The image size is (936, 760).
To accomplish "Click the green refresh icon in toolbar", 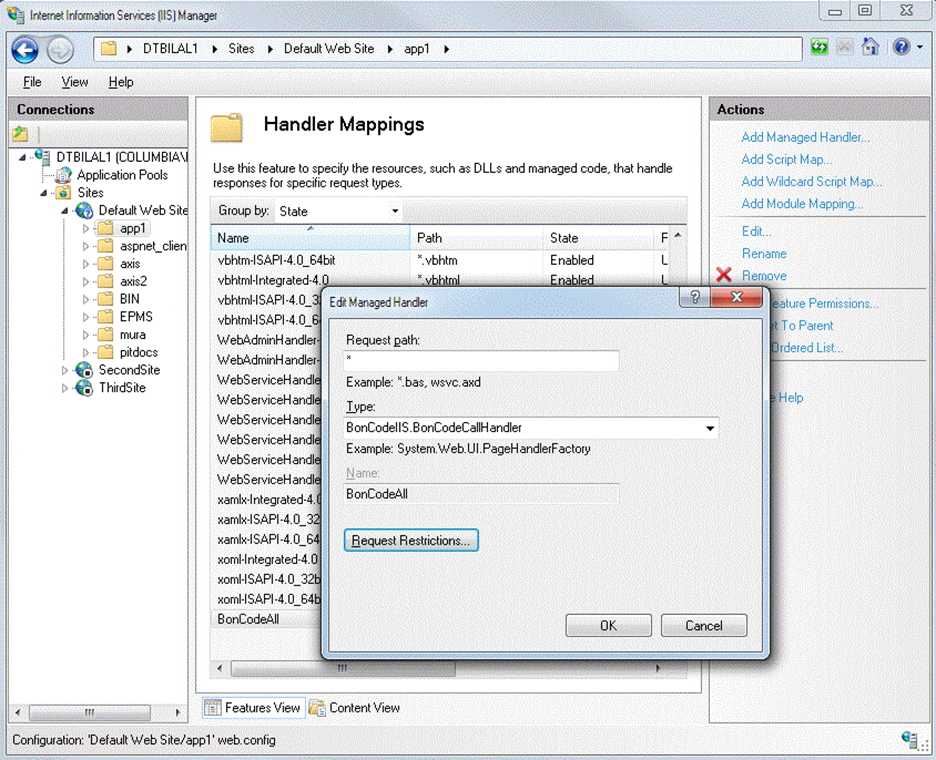I will pos(820,47).
